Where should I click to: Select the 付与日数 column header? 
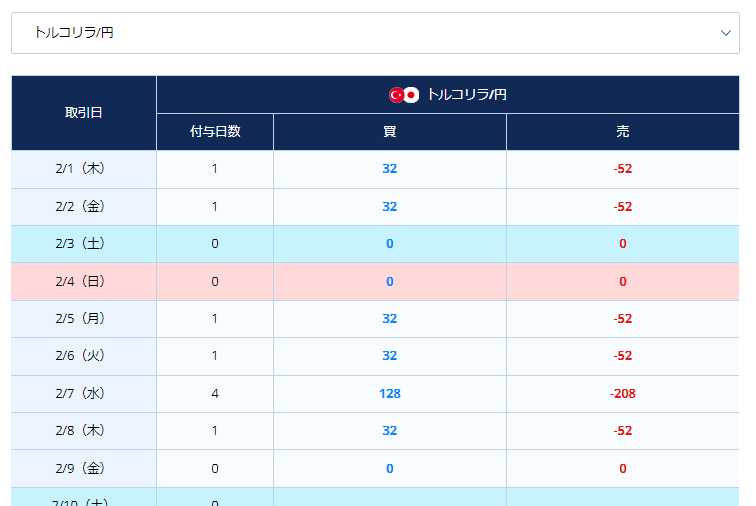tap(215, 132)
